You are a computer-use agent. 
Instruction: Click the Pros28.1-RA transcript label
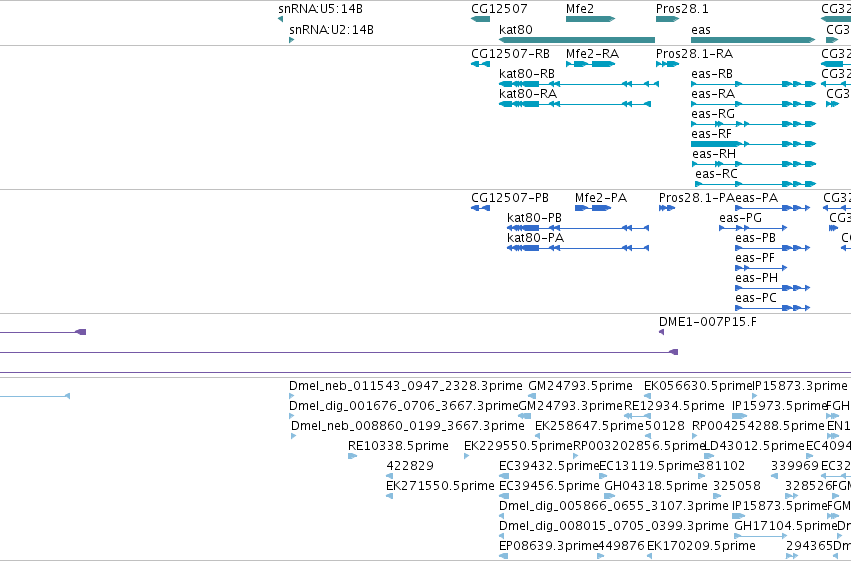694,54
